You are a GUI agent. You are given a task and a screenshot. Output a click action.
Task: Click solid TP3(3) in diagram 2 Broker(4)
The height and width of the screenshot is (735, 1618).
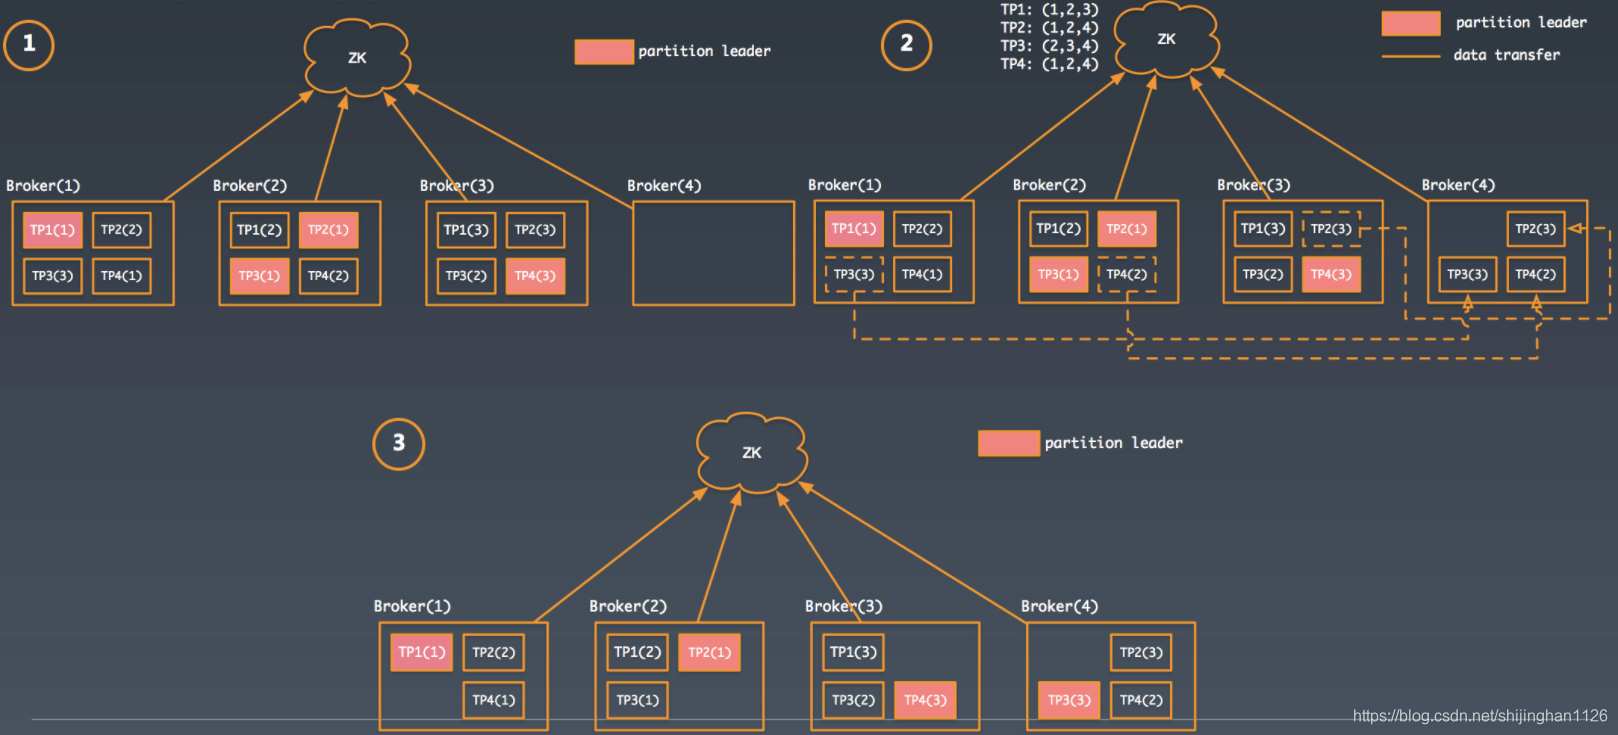1468,274
